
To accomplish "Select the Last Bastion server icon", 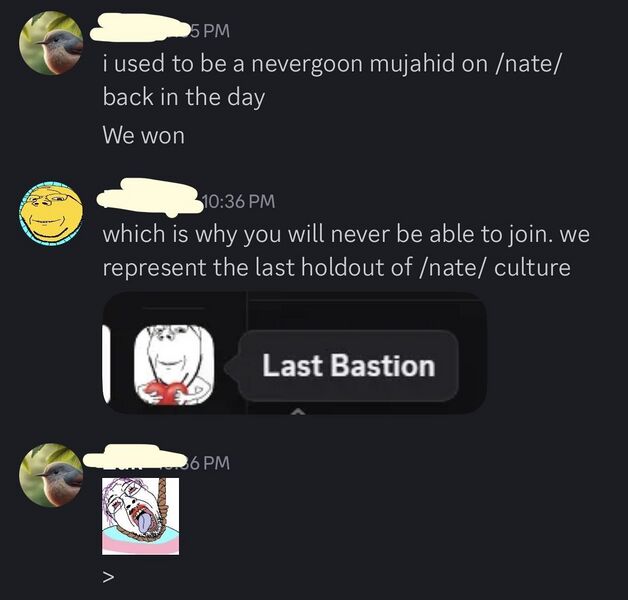I will [x=174, y=365].
